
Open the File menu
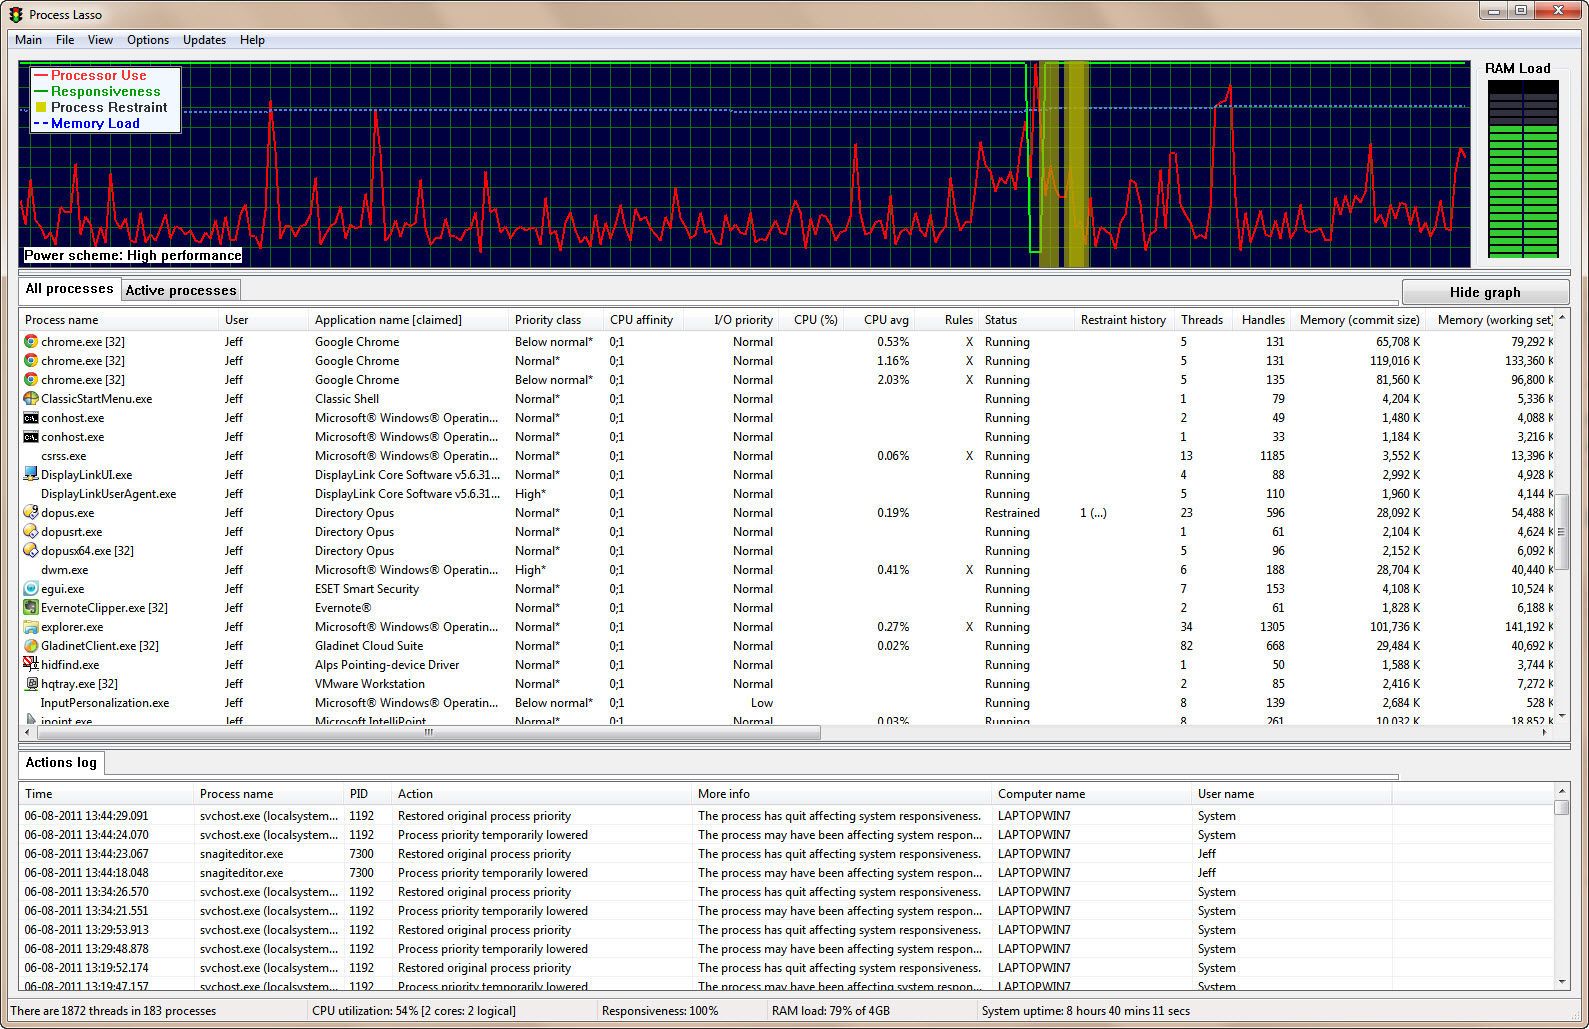tap(65, 40)
